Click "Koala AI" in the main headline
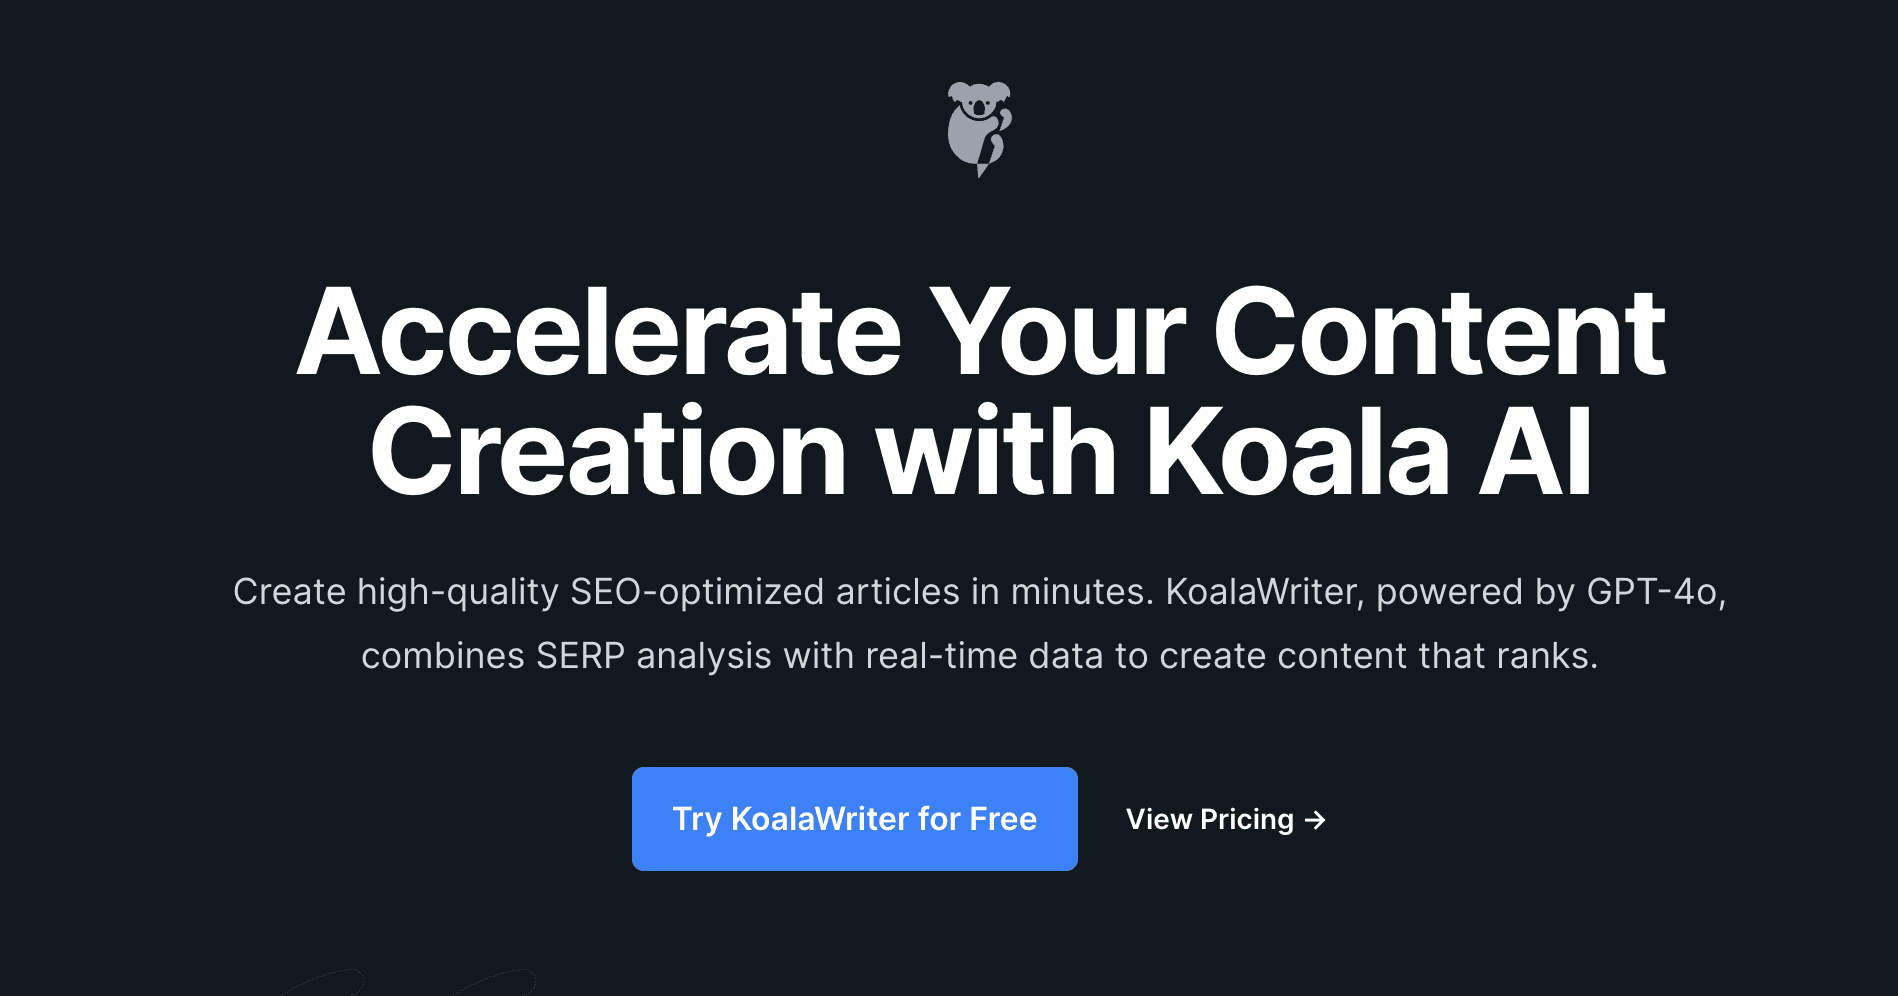This screenshot has height=996, width=1898. [1369, 453]
